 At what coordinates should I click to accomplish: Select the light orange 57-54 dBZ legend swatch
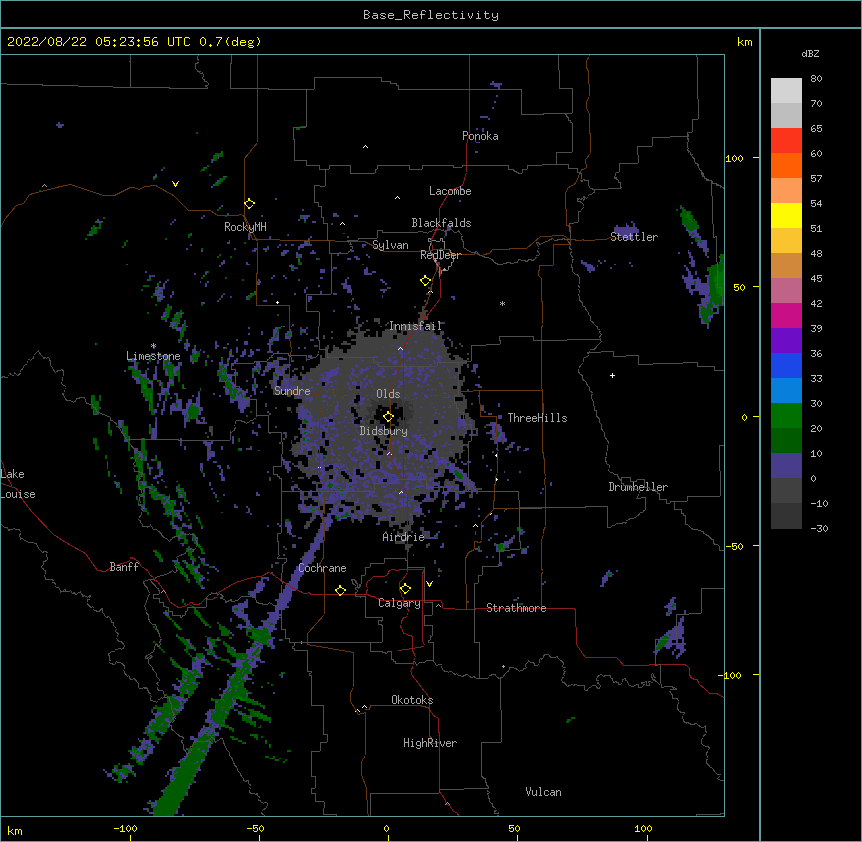coord(786,191)
